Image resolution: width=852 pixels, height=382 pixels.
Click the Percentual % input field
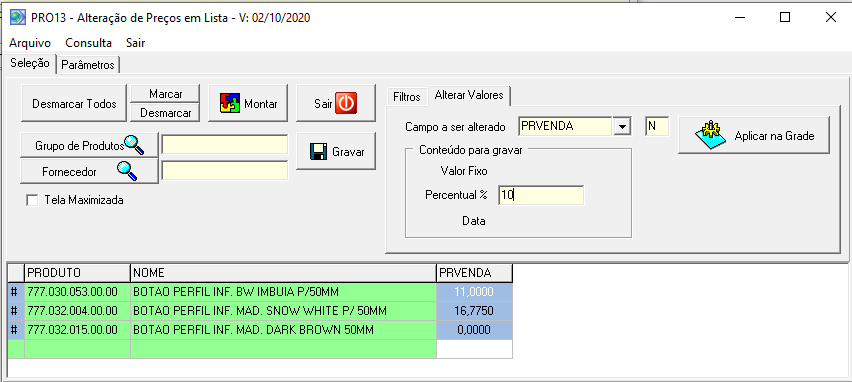tap(541, 196)
